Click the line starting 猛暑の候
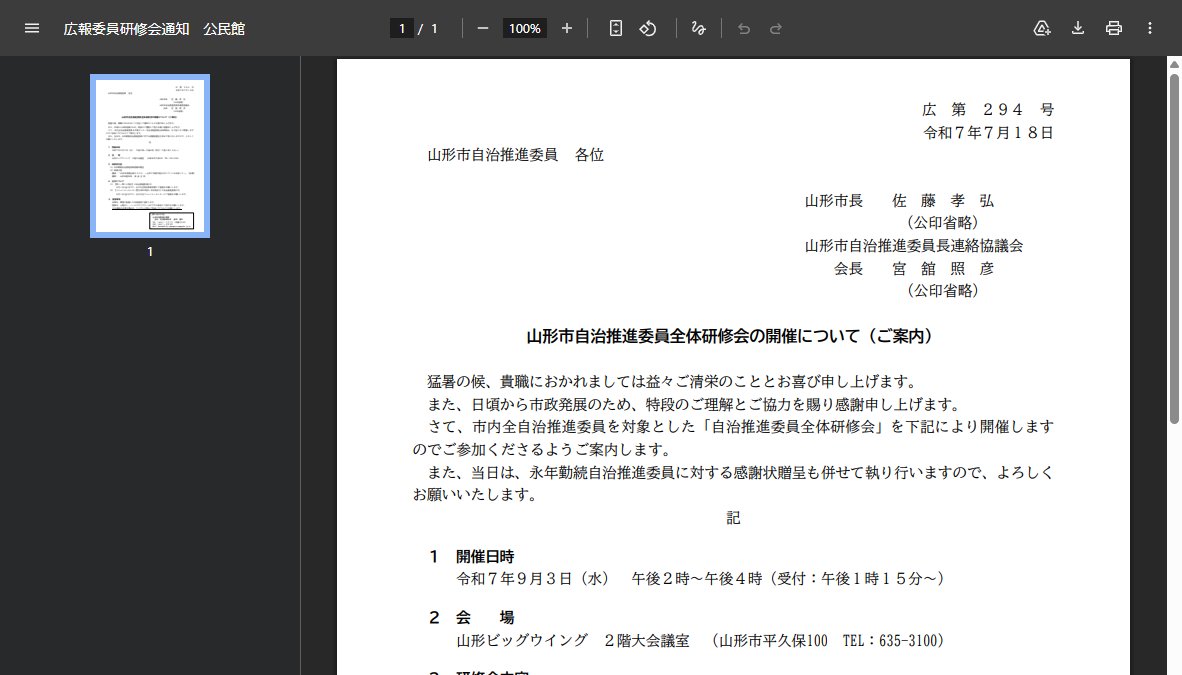 click(672, 382)
